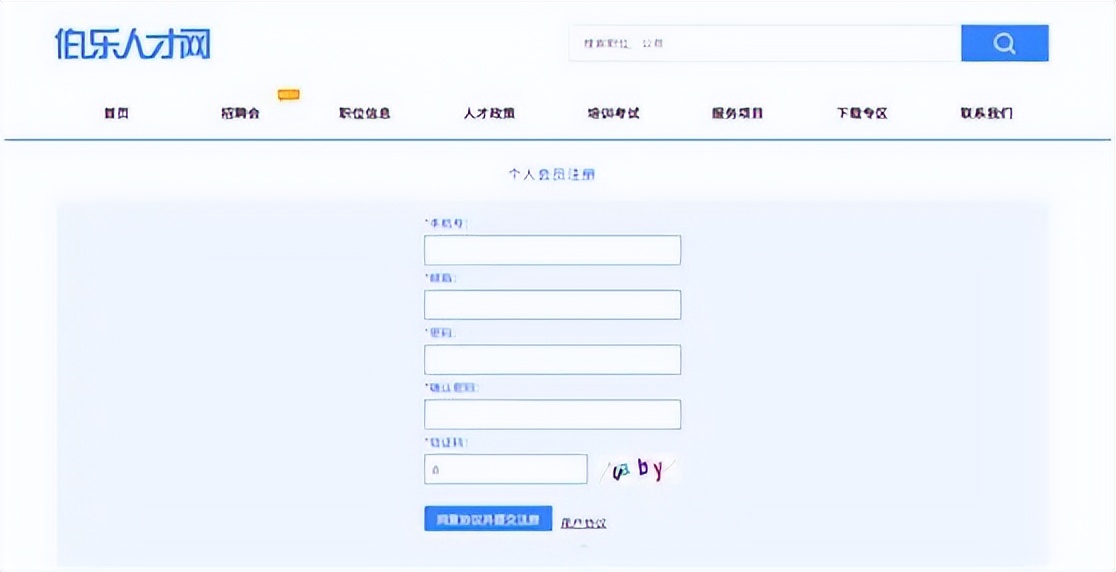Open the 招聘会 menu item
The height and width of the screenshot is (572, 1116).
[241, 113]
